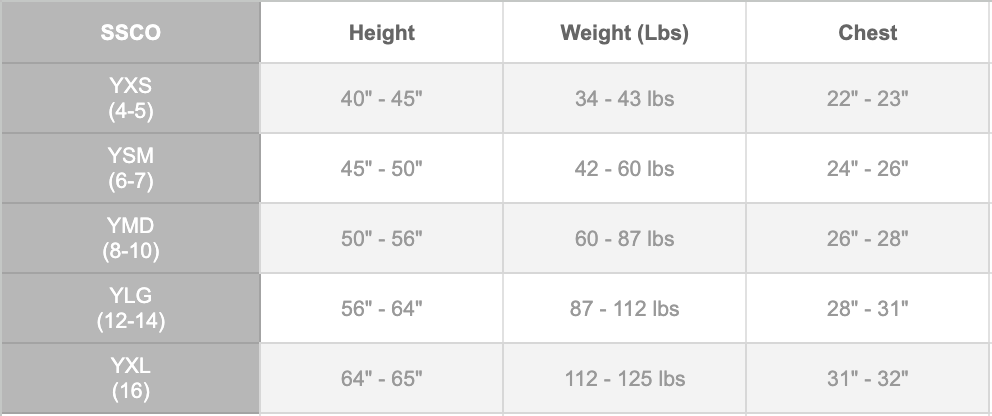Click the YSM (6-7) size cell
The height and width of the screenshot is (416, 992).
(x=130, y=168)
